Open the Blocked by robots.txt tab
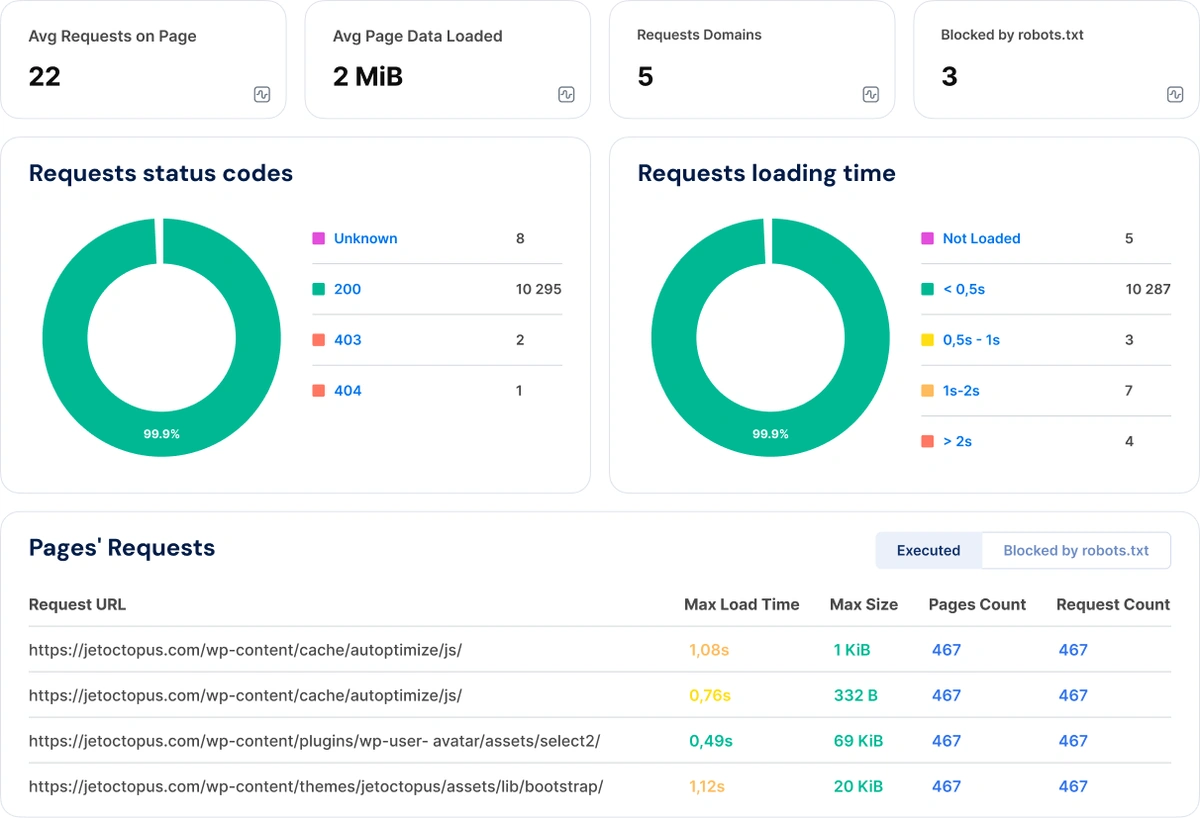Screen dimensions: 1200x818 (x=1076, y=550)
